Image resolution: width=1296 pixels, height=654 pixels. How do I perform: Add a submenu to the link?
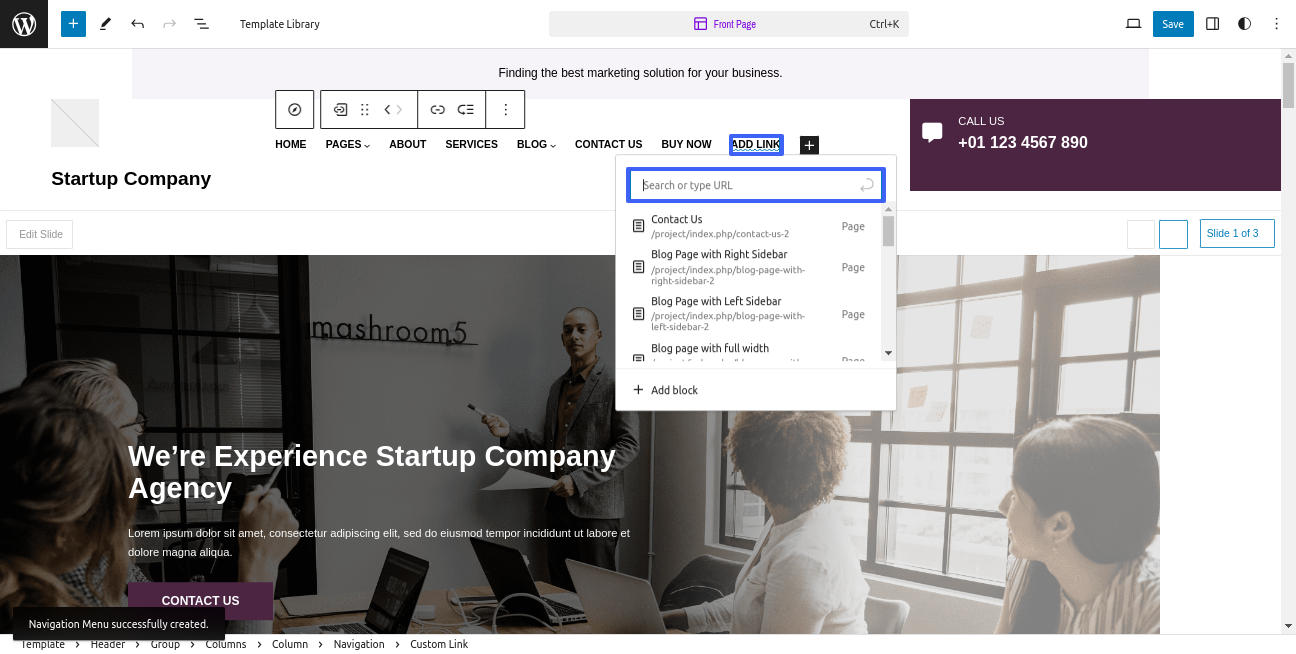[x=466, y=110]
